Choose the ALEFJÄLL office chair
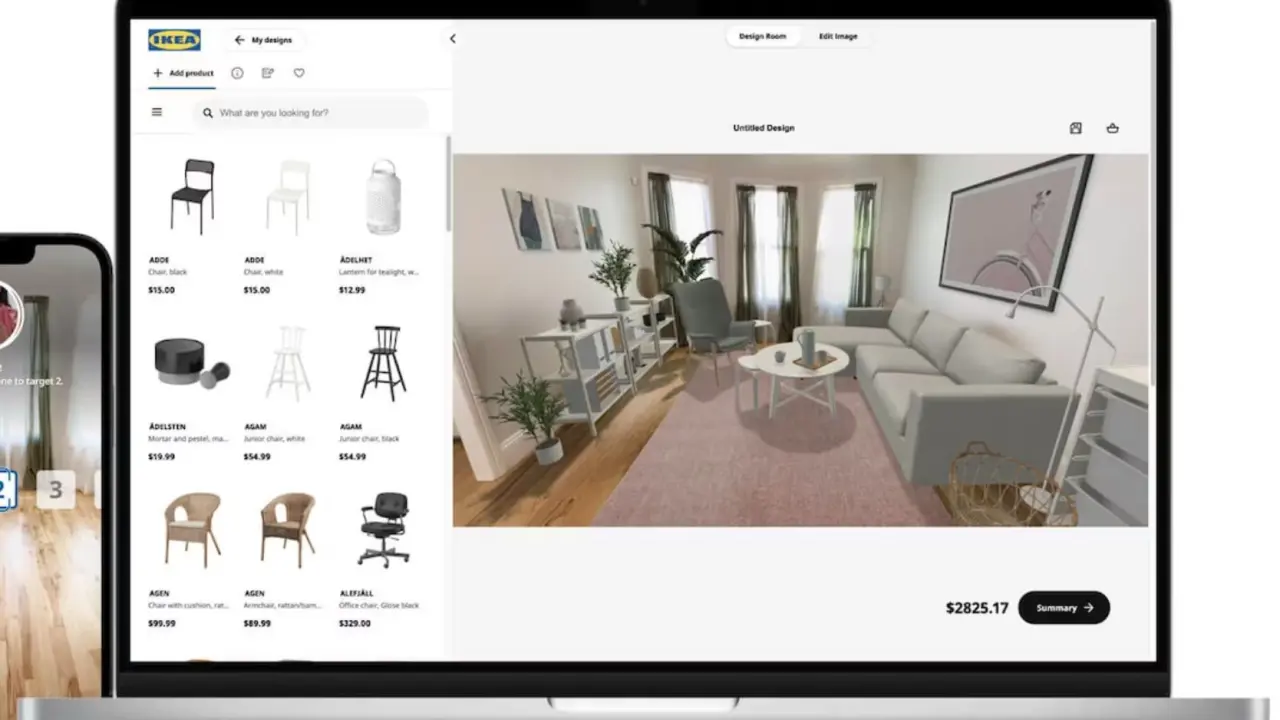The width and height of the screenshot is (1280, 720). [x=384, y=529]
